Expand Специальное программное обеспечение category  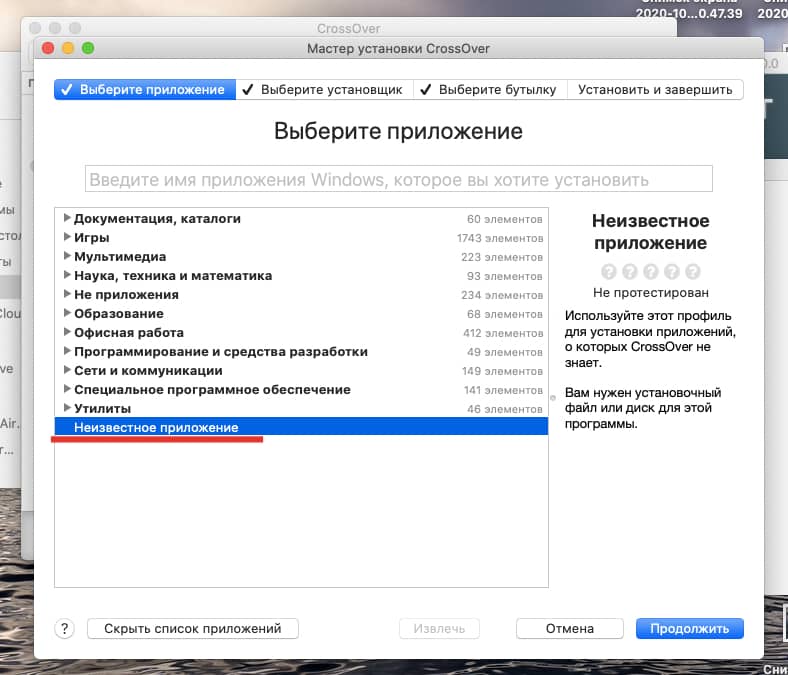(67, 390)
